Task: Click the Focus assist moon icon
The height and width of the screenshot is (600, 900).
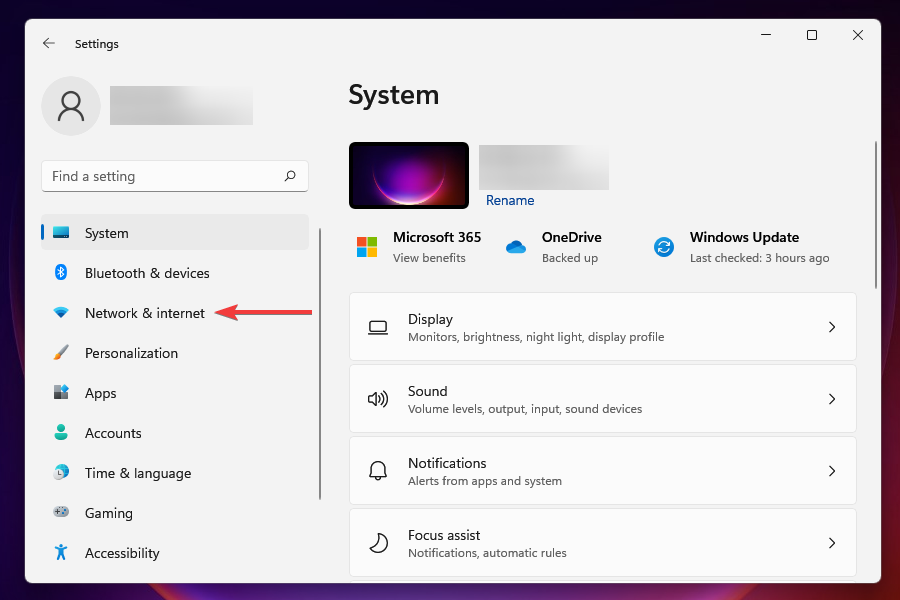Action: click(378, 543)
